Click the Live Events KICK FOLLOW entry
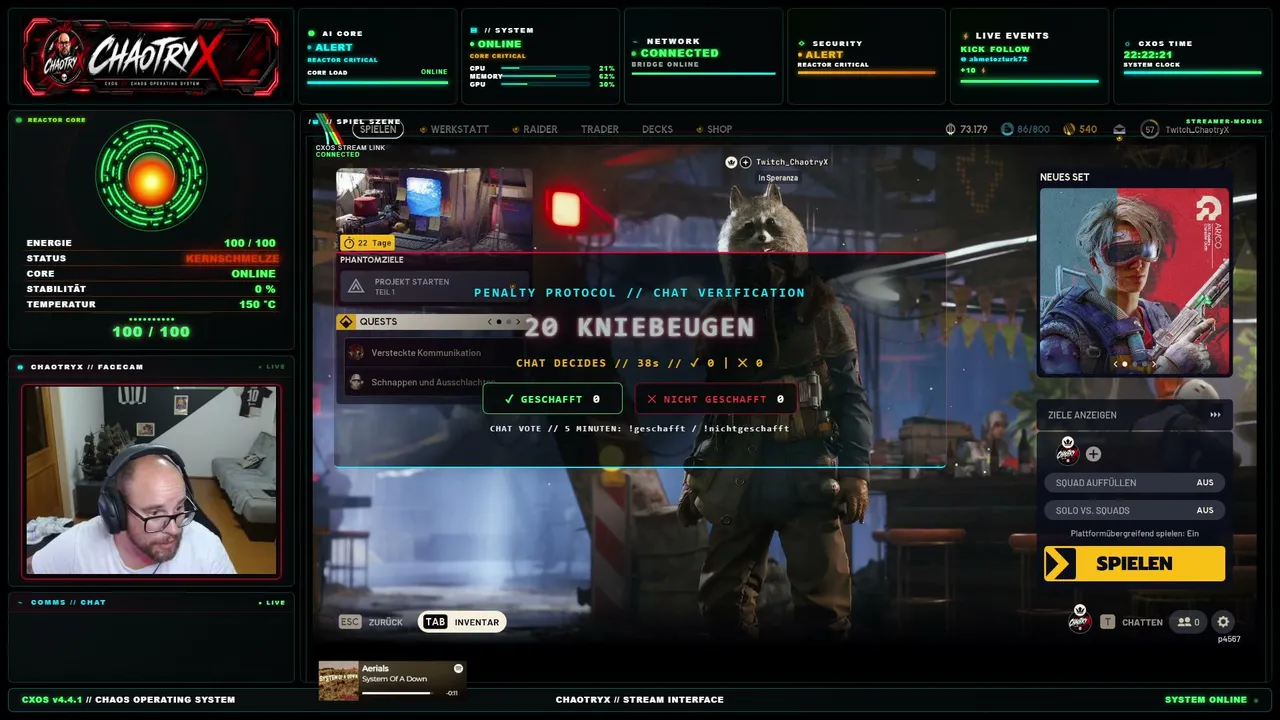The width and height of the screenshot is (1280, 720). tap(994, 49)
